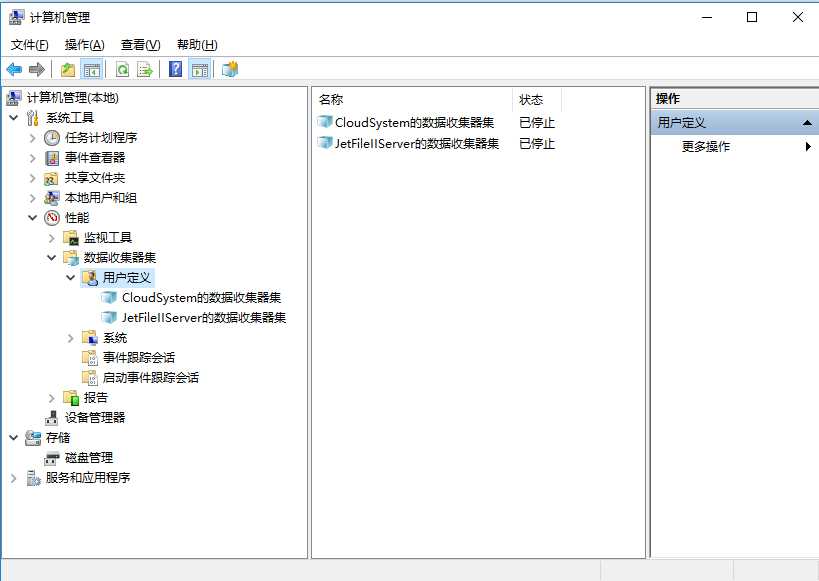Select the 设备管理器 tree item
819x581 pixels.
[95, 417]
